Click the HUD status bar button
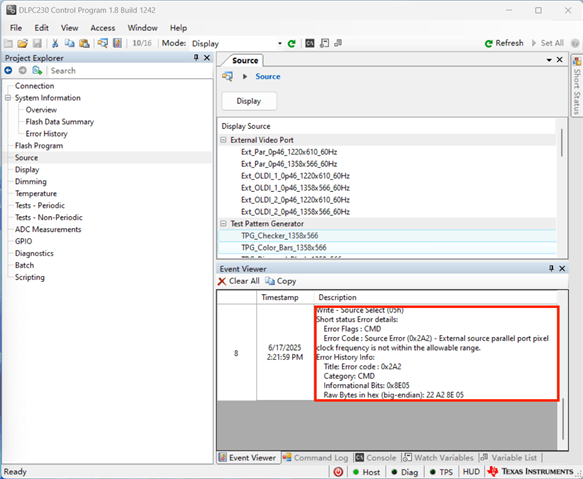The image size is (583, 479). coord(471,472)
